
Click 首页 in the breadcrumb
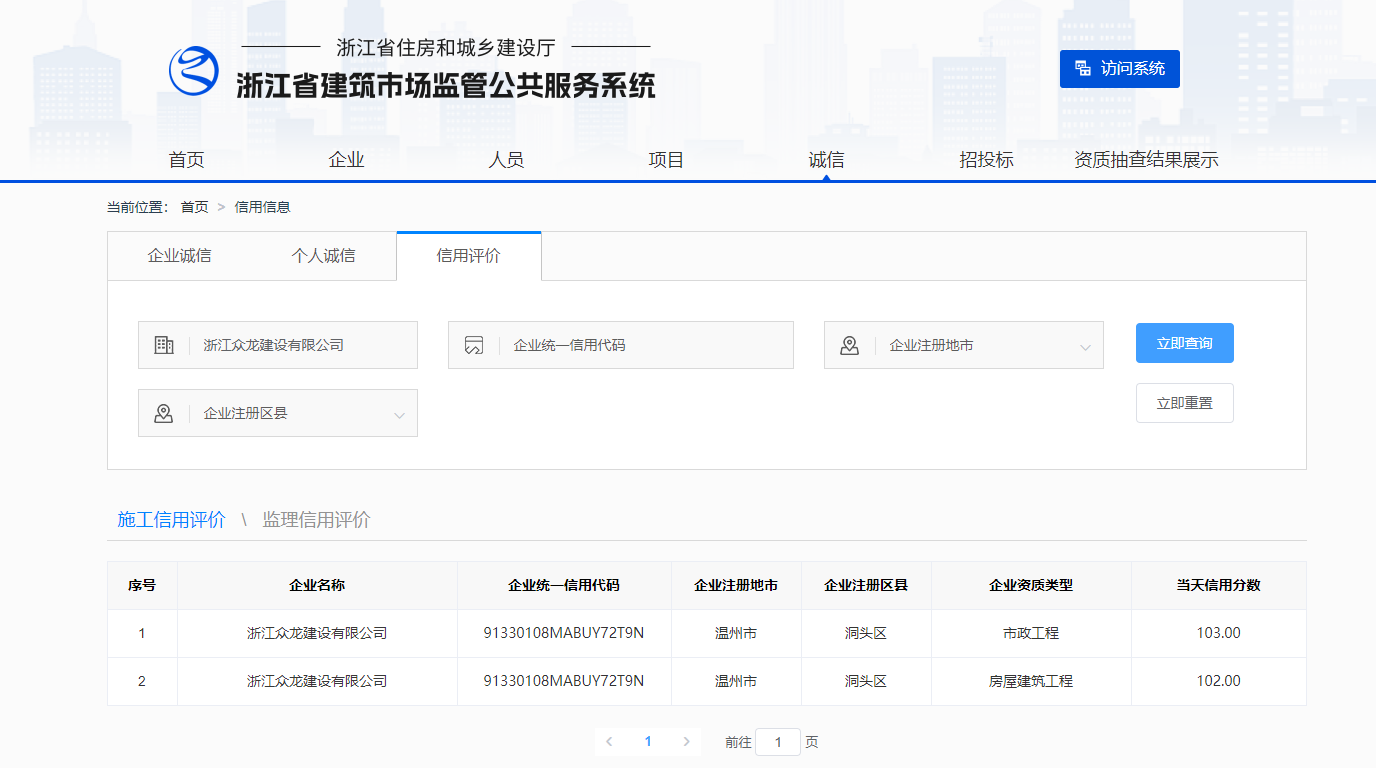(194, 207)
